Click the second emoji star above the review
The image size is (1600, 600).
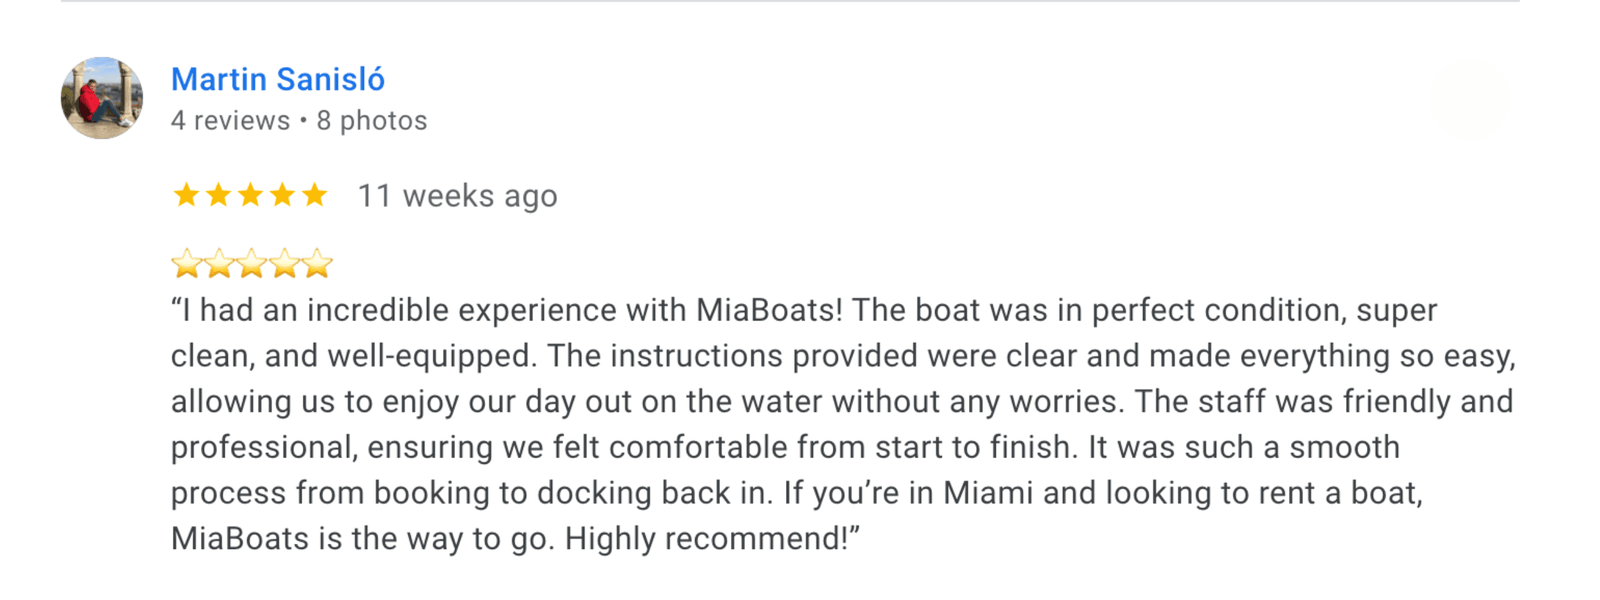219,264
